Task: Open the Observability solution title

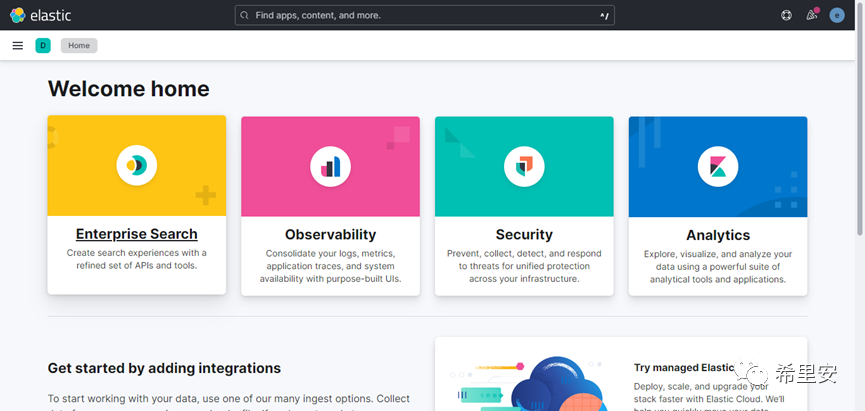Action: (330, 234)
